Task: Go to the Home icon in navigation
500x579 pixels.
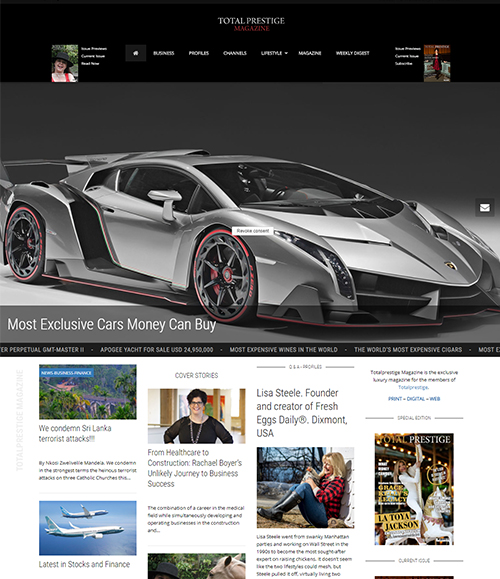Action: [136, 53]
